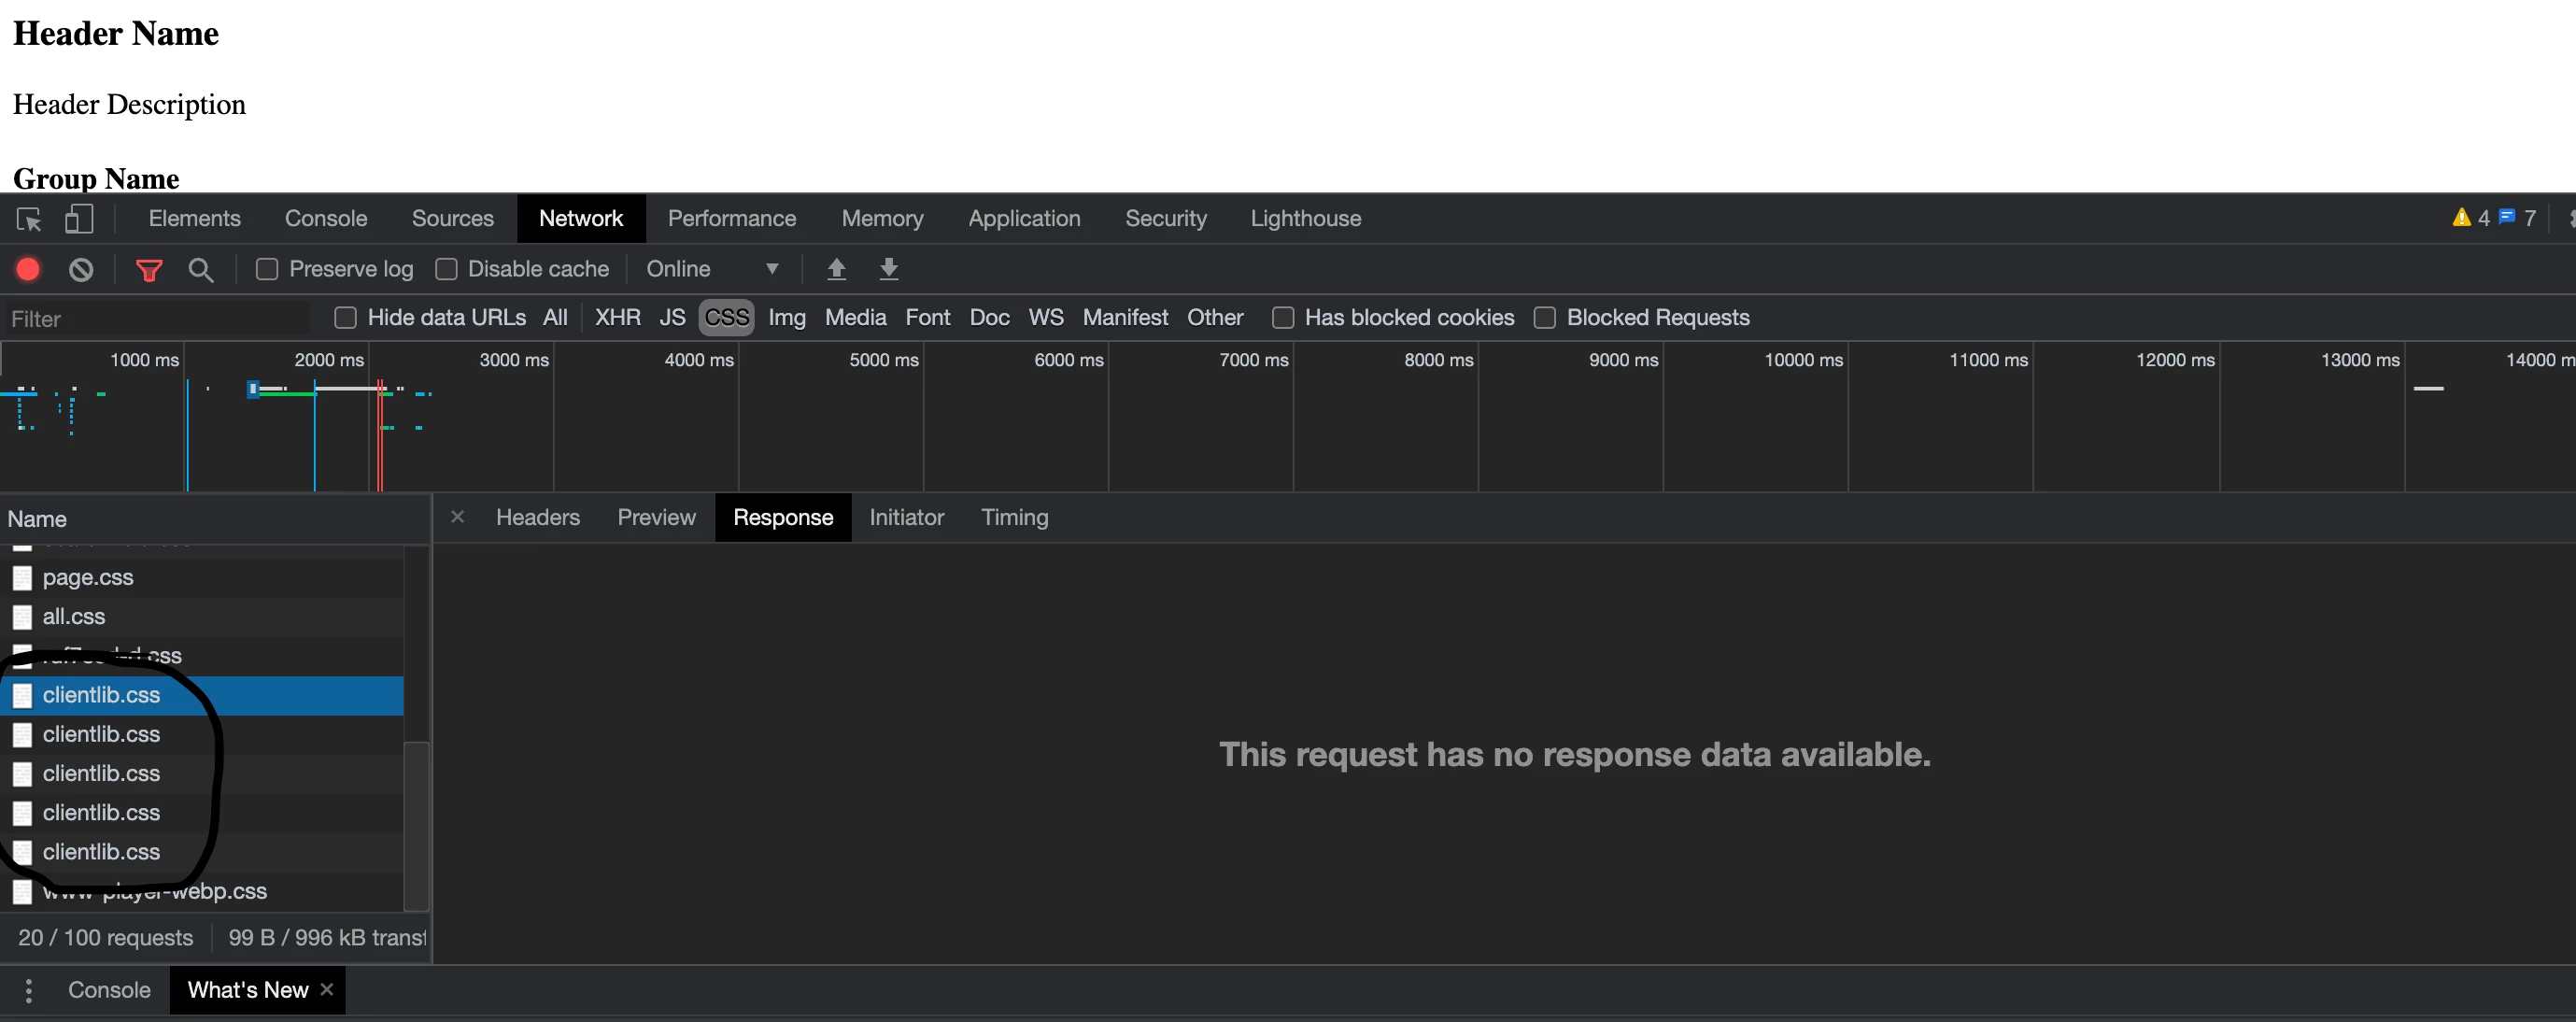This screenshot has height=1022, width=2576.
Task: Toggle the red filter funnel icon
Action: pos(149,270)
